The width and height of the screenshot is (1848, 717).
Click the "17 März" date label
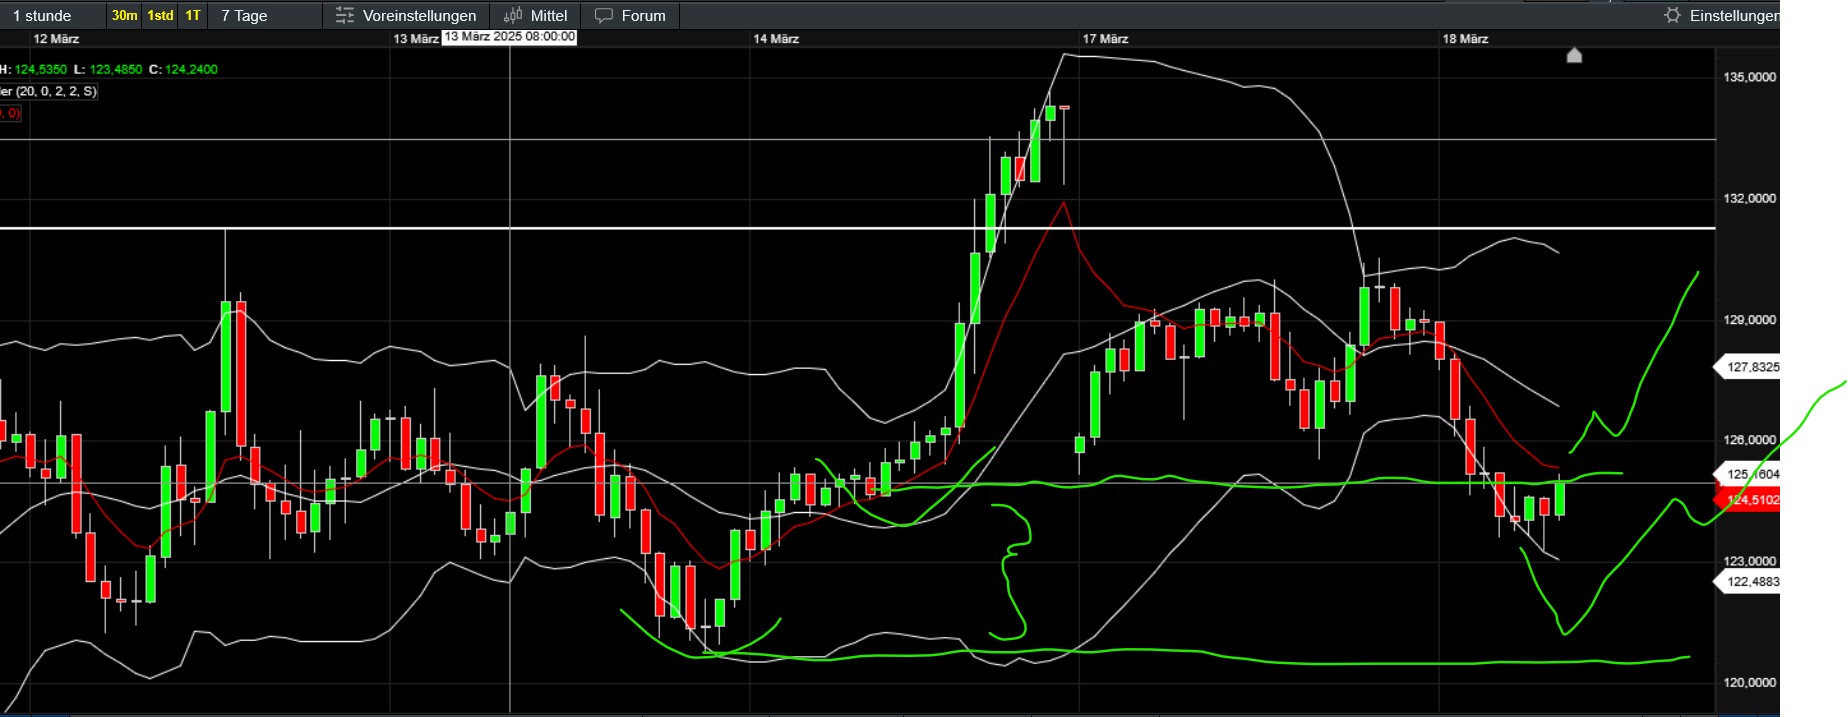coord(1105,39)
